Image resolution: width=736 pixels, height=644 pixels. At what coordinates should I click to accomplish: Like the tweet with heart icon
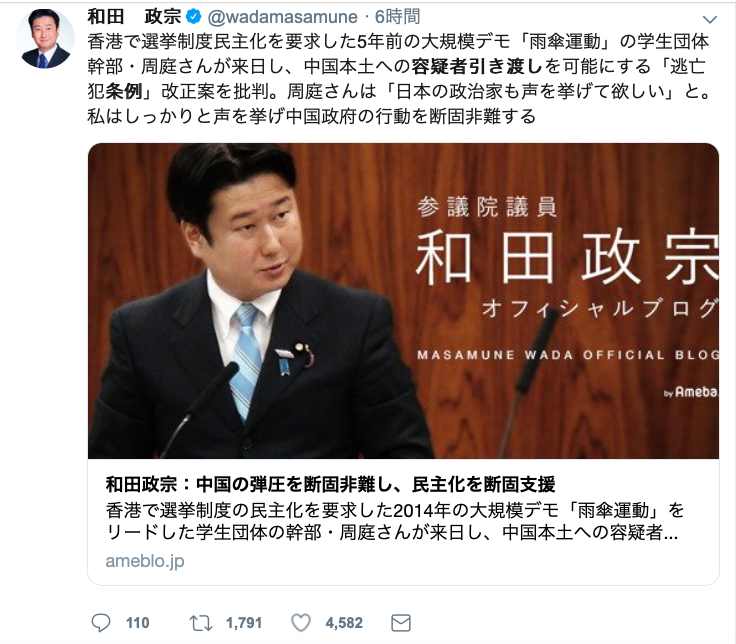[301, 623]
